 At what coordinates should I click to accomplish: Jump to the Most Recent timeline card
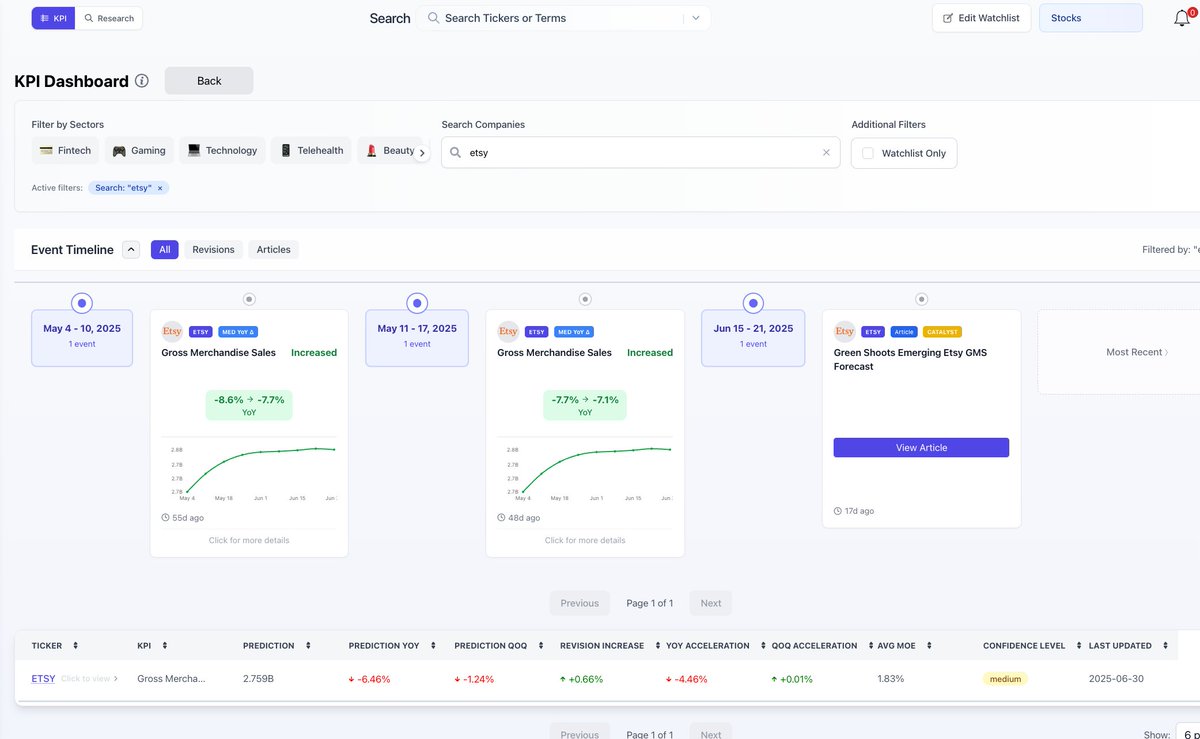click(x=1137, y=352)
